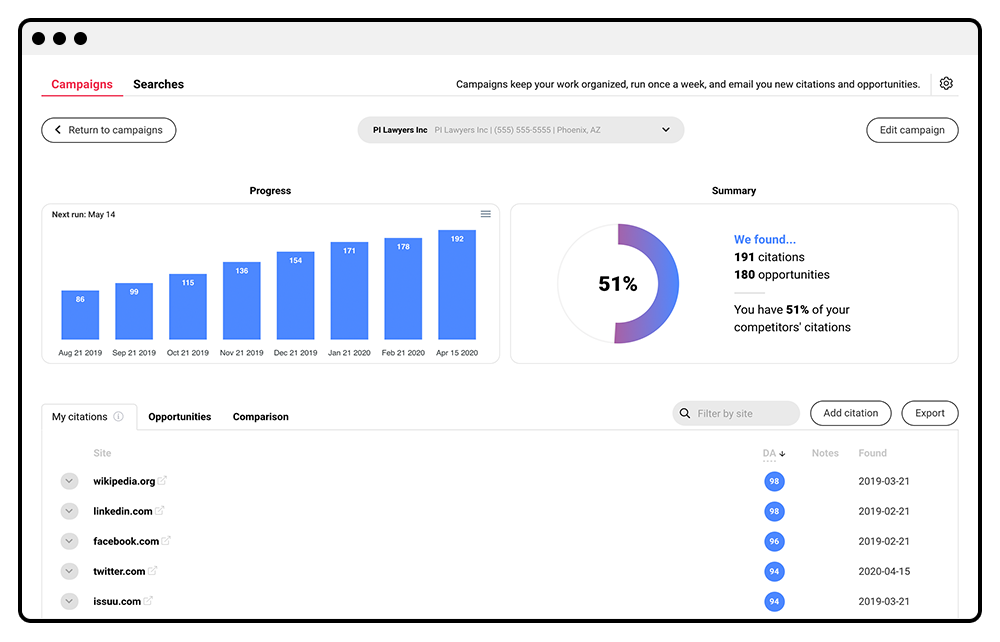
Task: Expand the facebook.com citation row
Action: click(69, 540)
